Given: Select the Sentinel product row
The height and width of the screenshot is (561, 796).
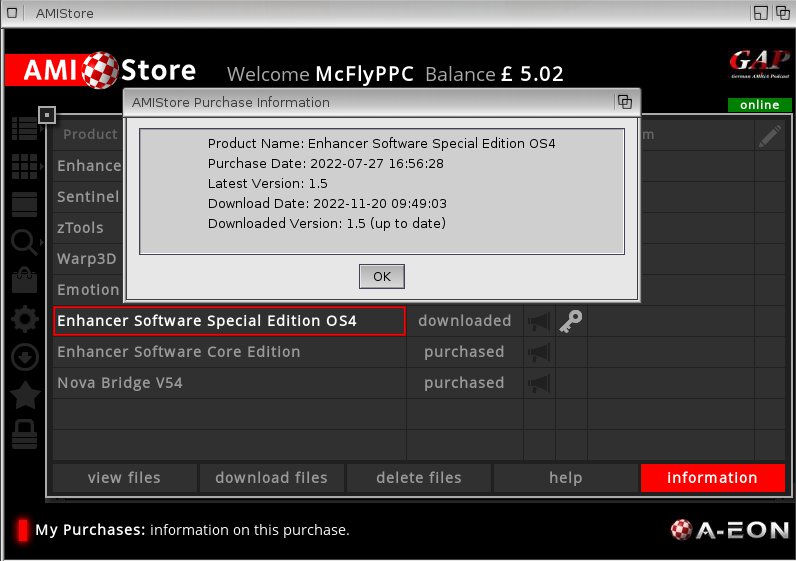Looking at the screenshot, I should 88,197.
